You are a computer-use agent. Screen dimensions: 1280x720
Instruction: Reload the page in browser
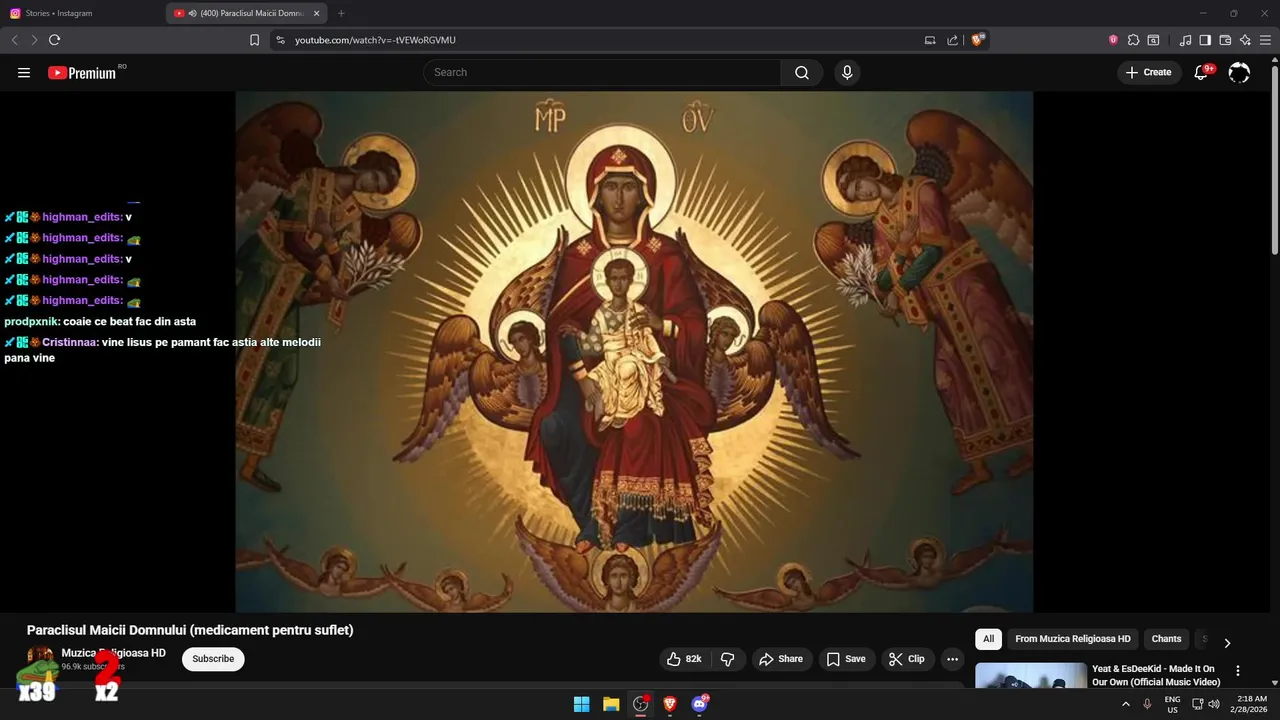point(54,40)
